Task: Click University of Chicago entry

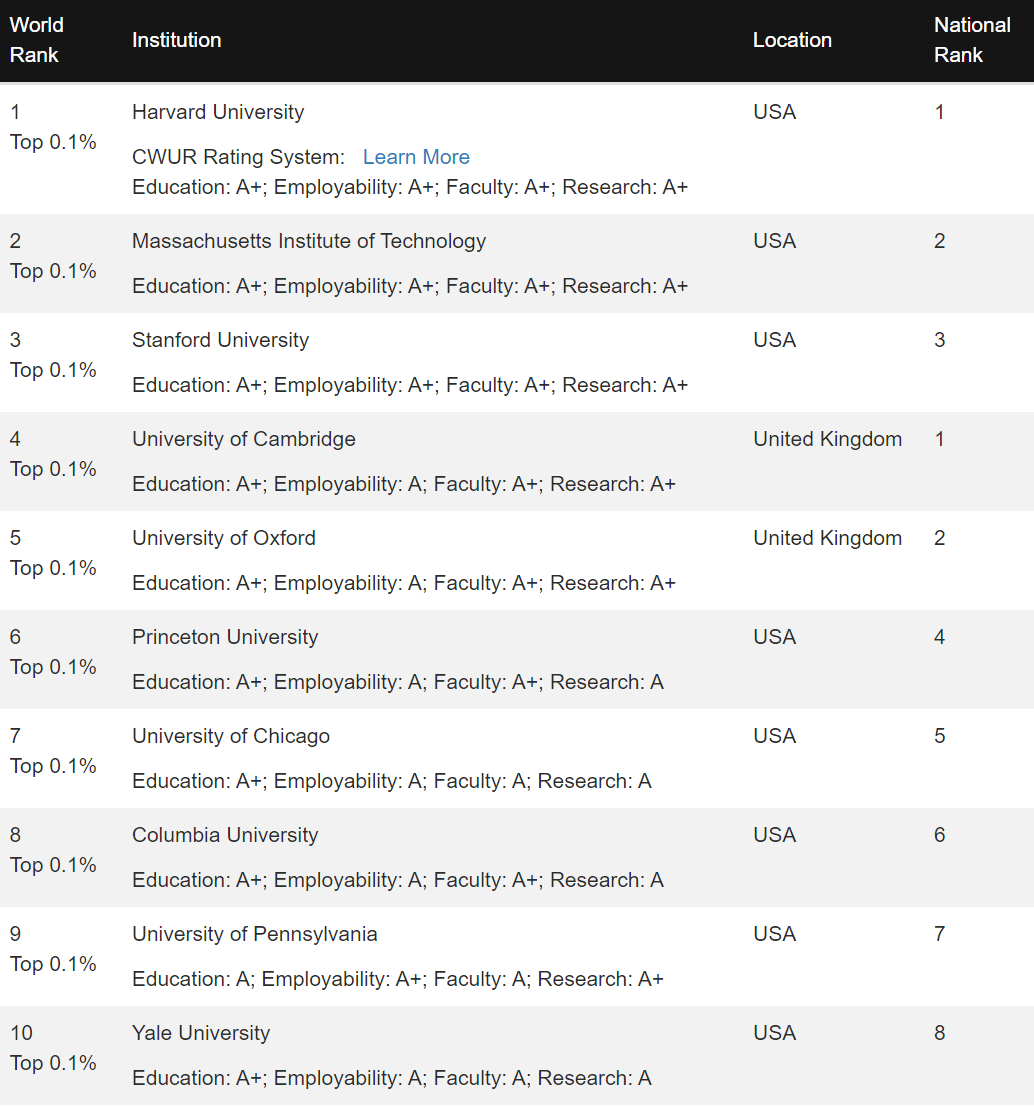Action: (x=231, y=736)
